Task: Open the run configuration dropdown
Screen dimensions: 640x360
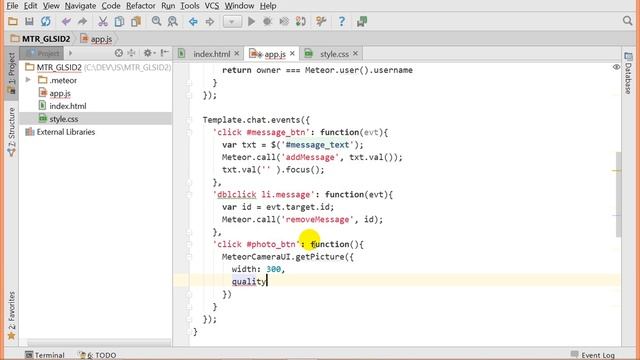Action: (232, 22)
